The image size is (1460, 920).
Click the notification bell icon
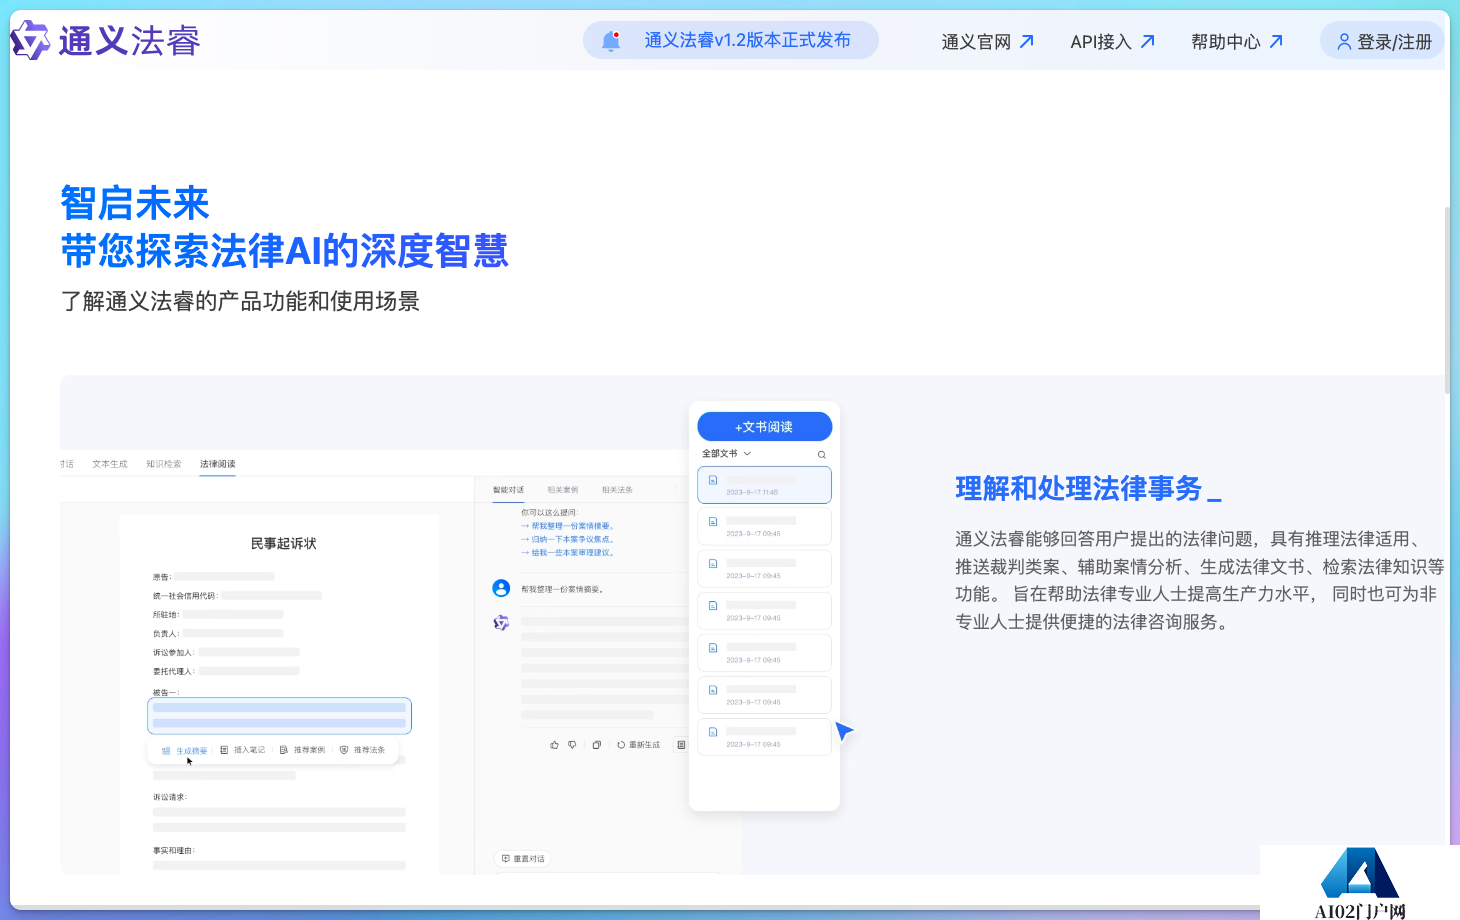(611, 41)
